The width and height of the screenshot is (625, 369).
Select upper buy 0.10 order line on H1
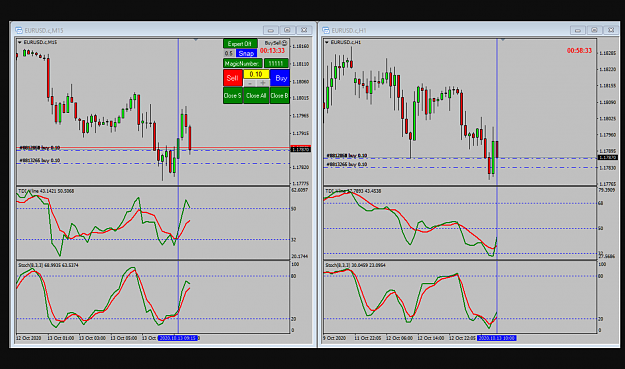347,156
